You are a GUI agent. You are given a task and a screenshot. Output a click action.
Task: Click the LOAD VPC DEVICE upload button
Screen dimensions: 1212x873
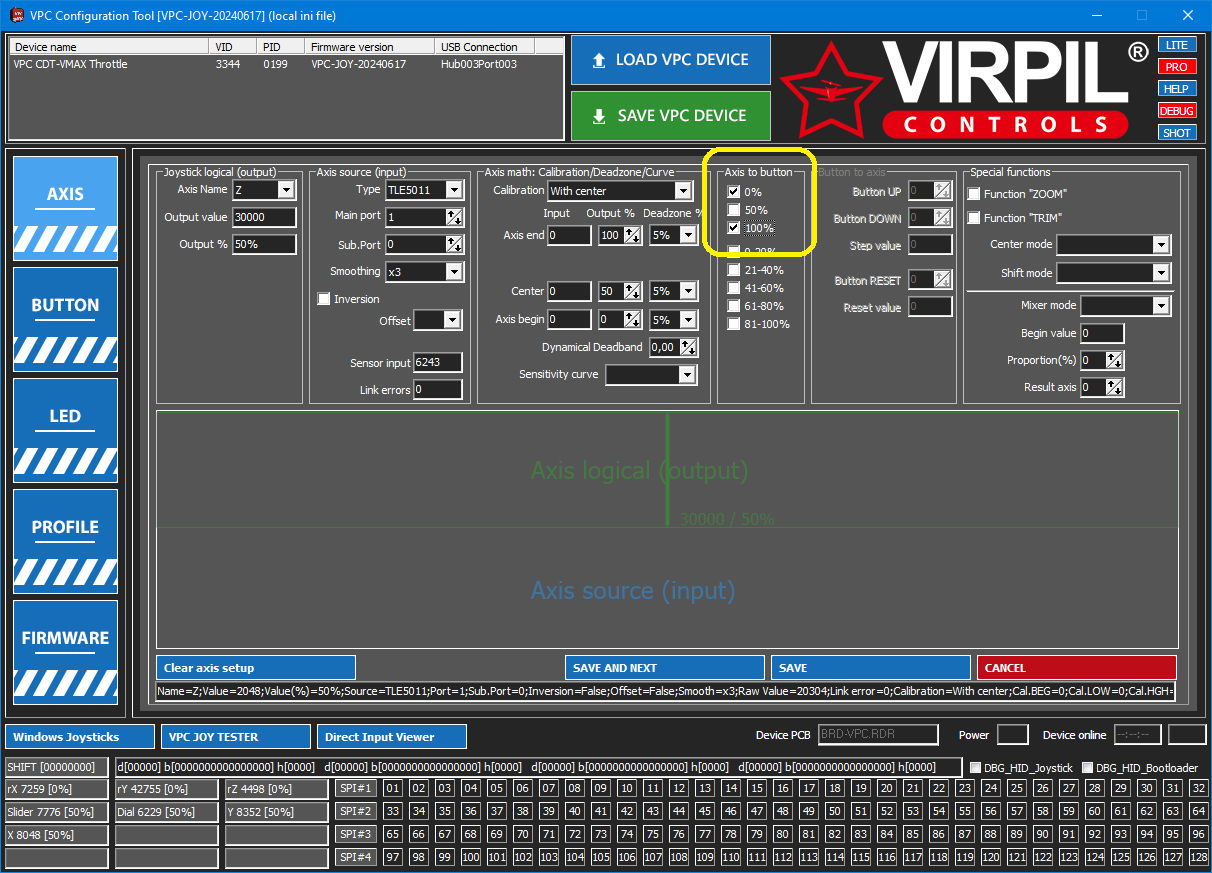pos(670,60)
